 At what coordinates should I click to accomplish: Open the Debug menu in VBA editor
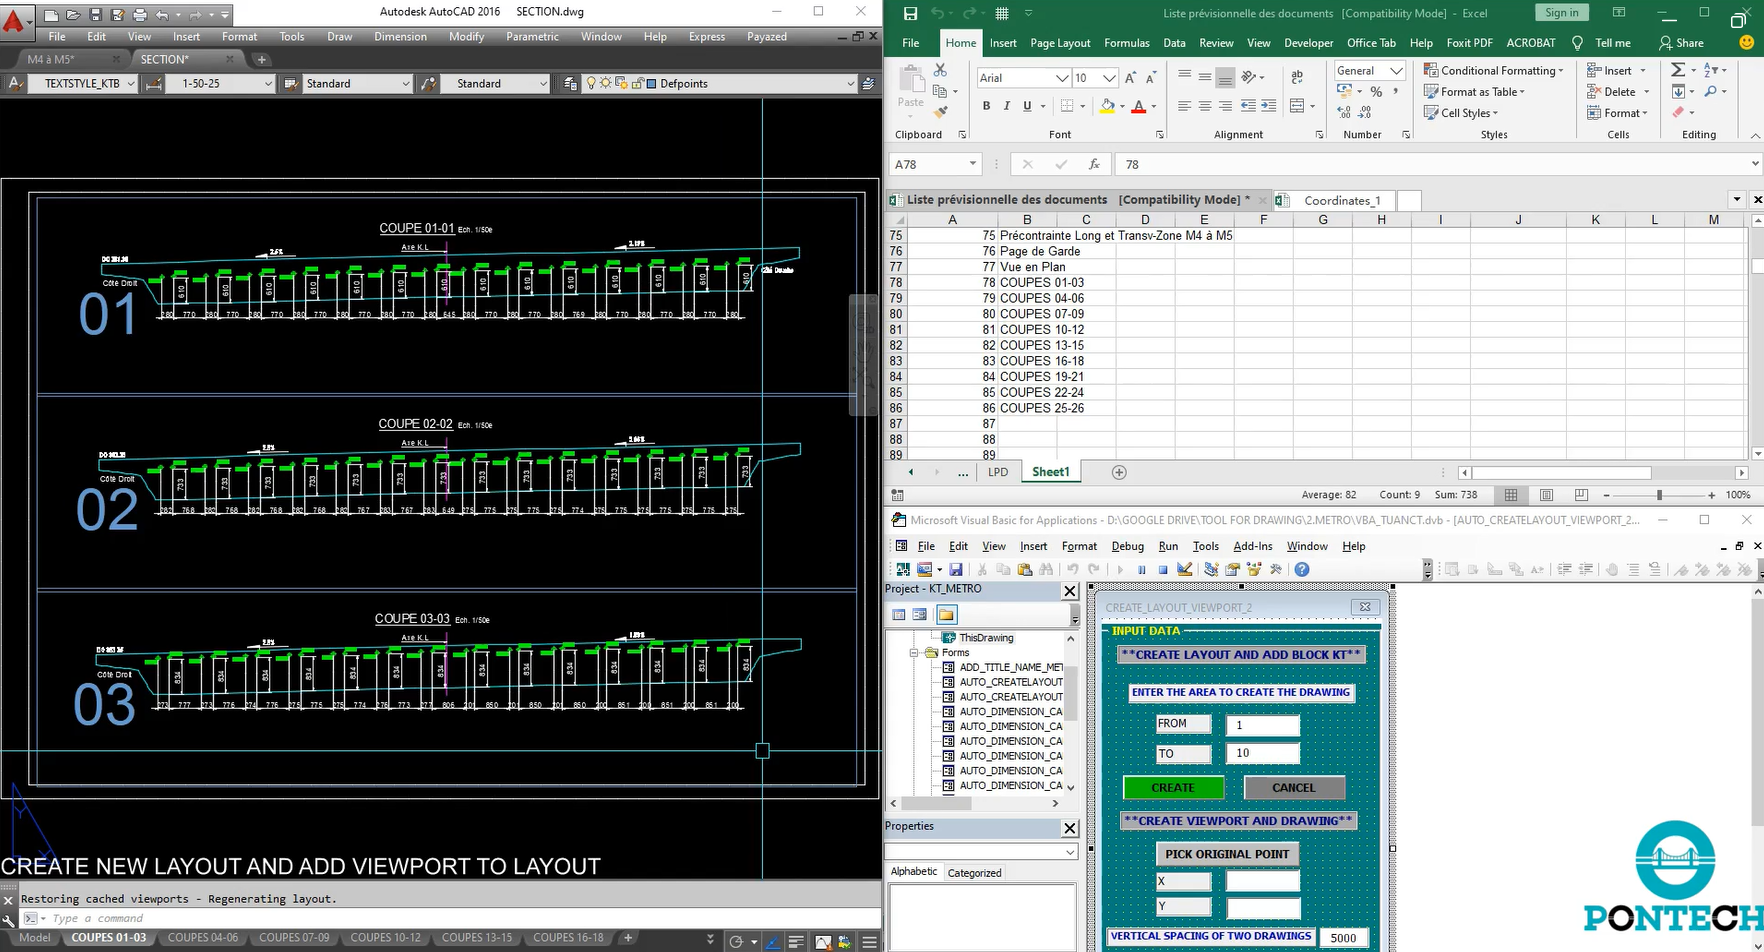pyautogui.click(x=1127, y=546)
